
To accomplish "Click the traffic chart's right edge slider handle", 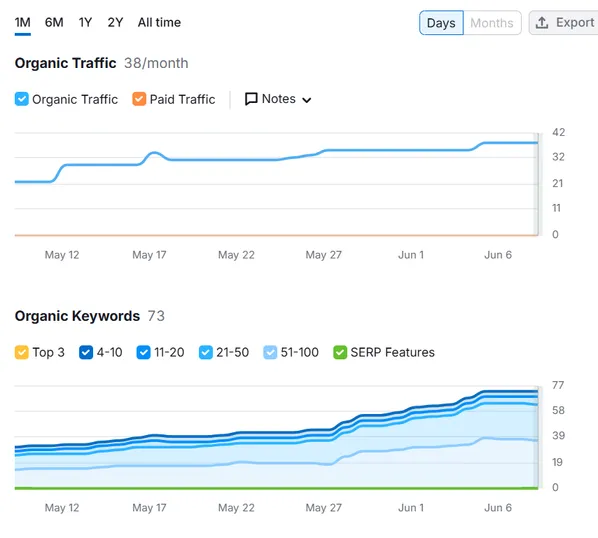I will (x=539, y=184).
